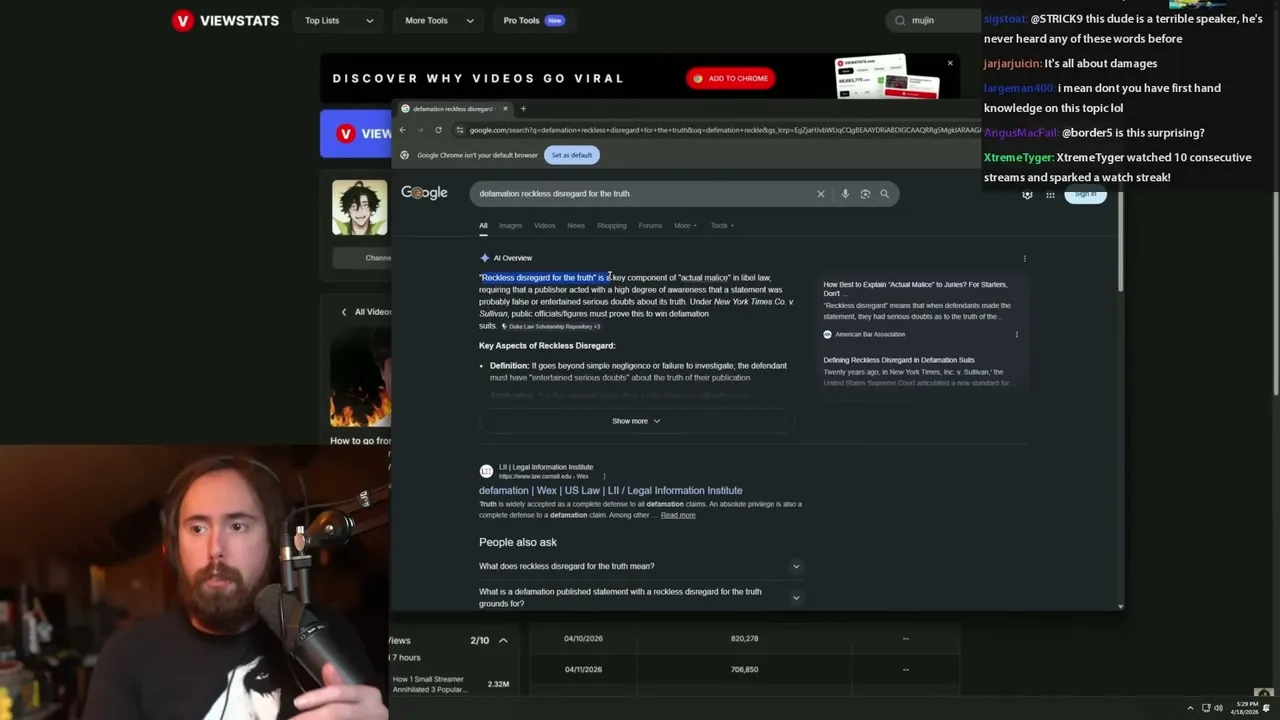The height and width of the screenshot is (720, 1280).
Task: Open Google Lens image search
Action: [865, 194]
